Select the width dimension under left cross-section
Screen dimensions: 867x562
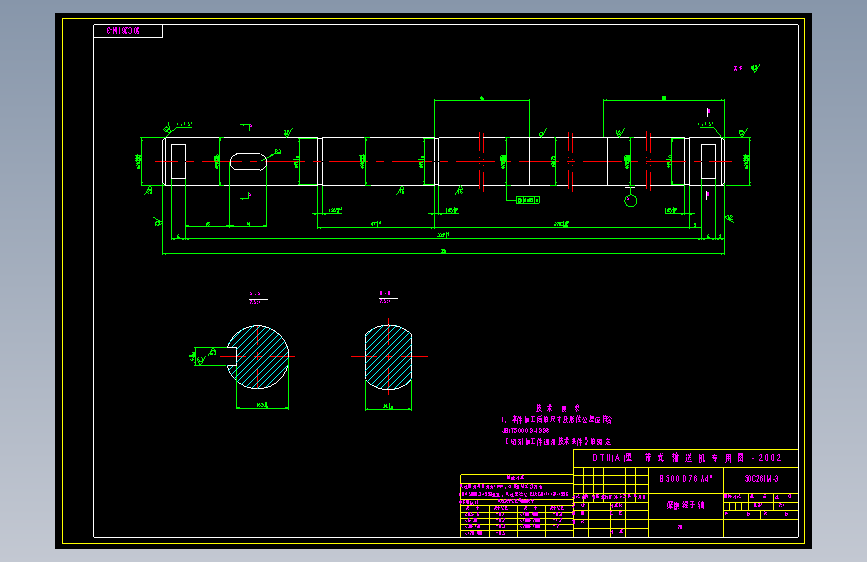pyautogui.click(x=263, y=407)
